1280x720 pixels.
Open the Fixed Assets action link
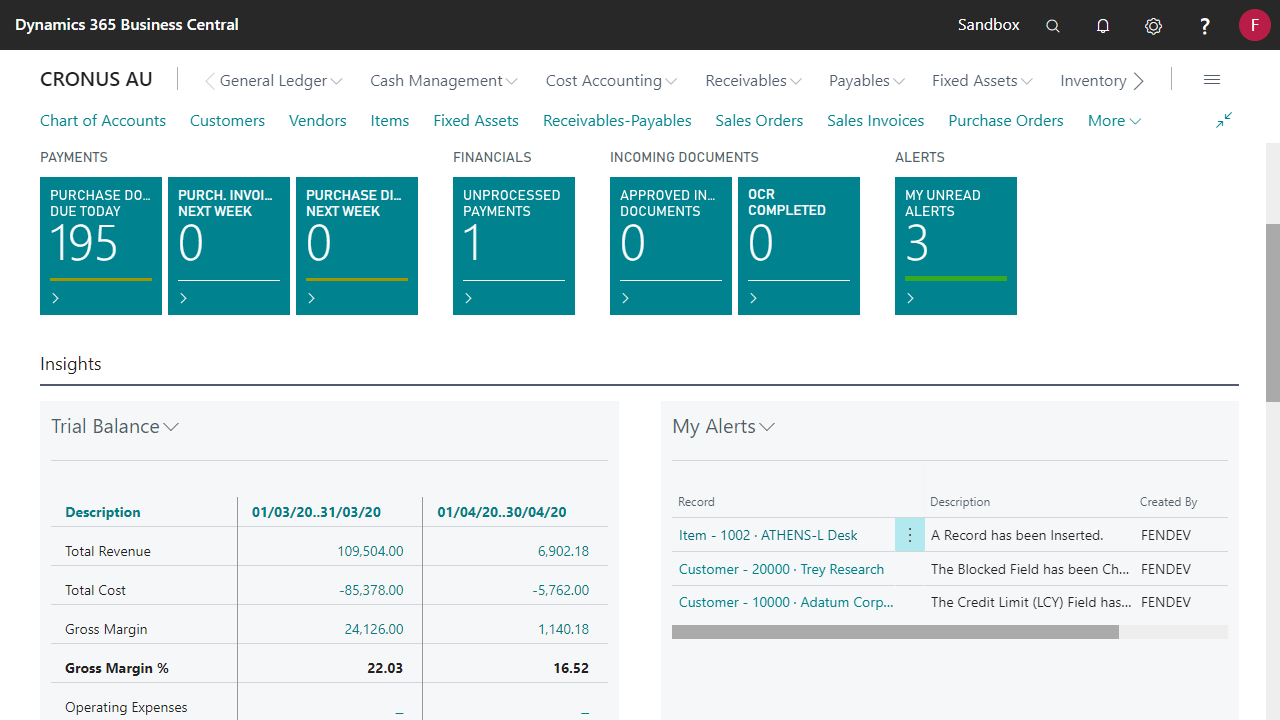tap(476, 121)
